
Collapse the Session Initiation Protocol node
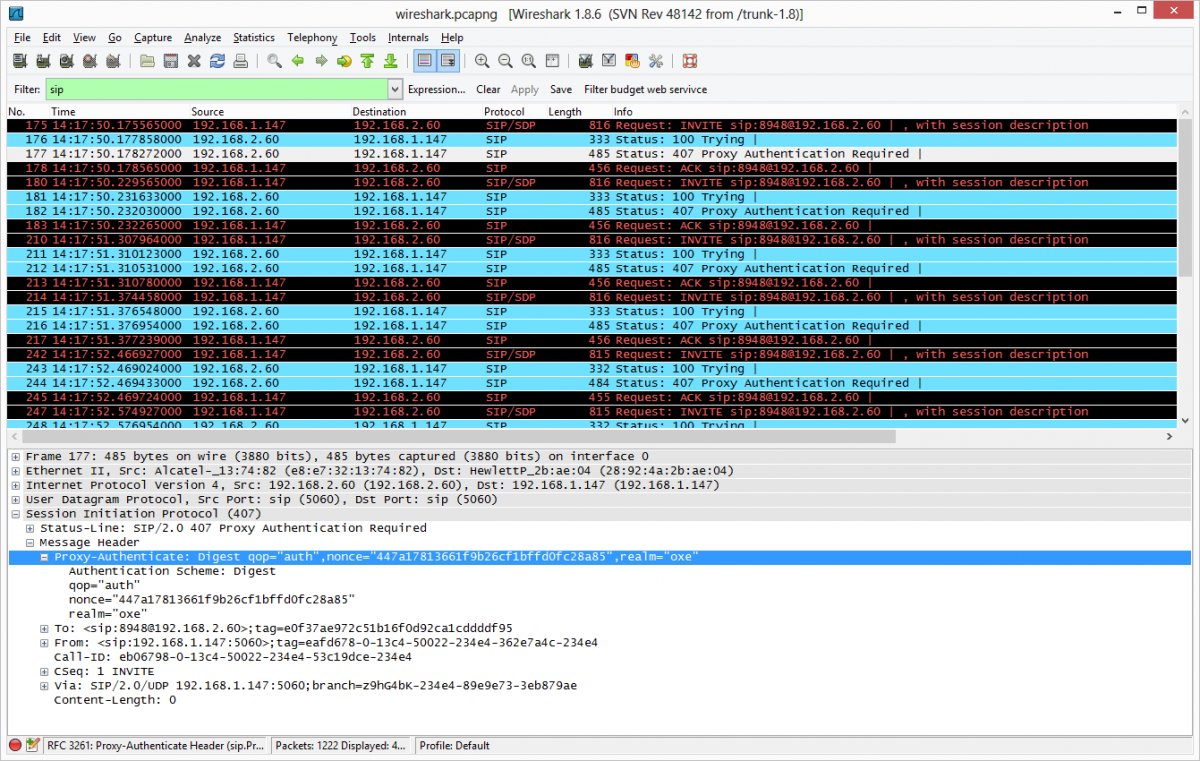point(17,514)
